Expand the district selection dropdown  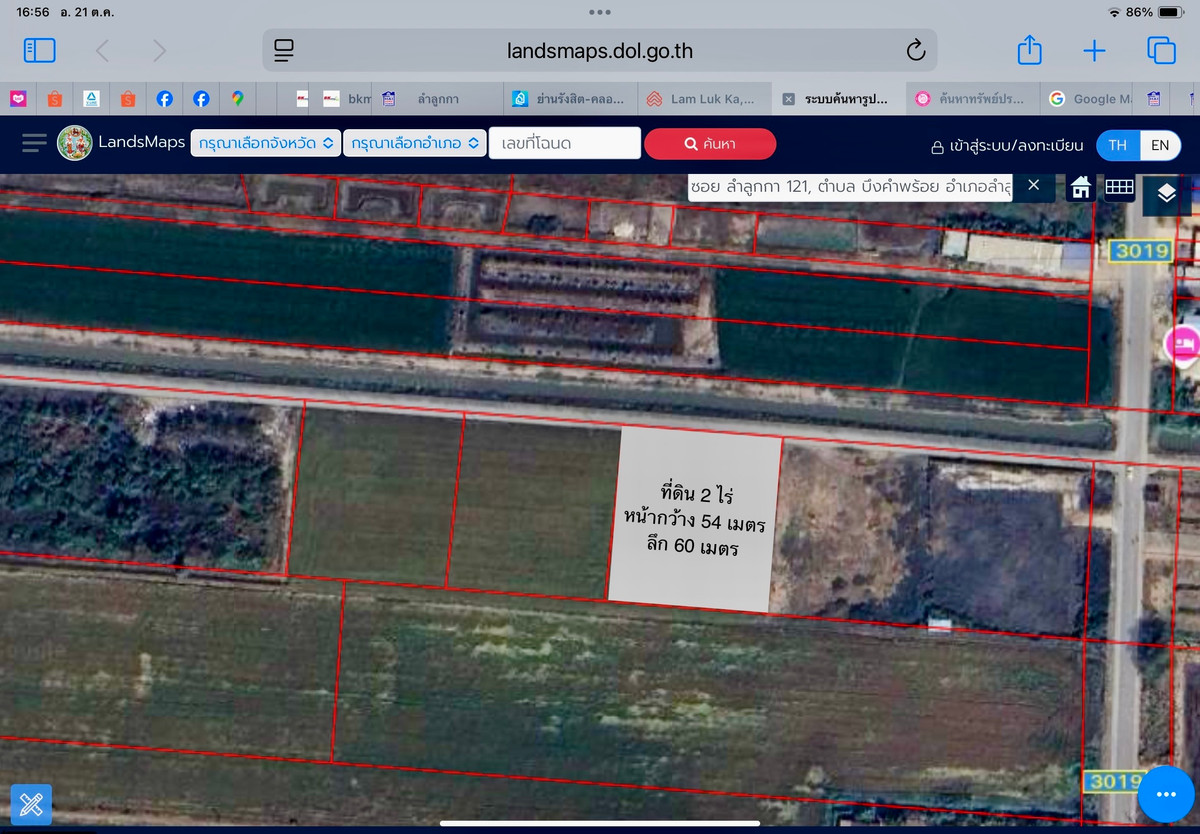point(415,143)
